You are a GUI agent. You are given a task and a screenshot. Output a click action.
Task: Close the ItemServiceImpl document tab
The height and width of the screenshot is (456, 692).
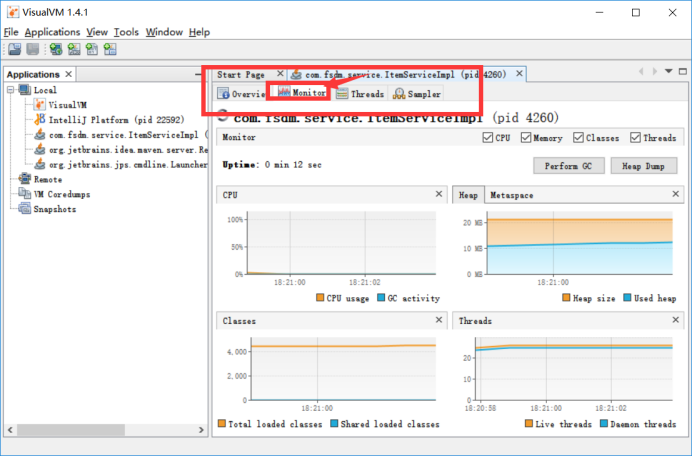(519, 73)
